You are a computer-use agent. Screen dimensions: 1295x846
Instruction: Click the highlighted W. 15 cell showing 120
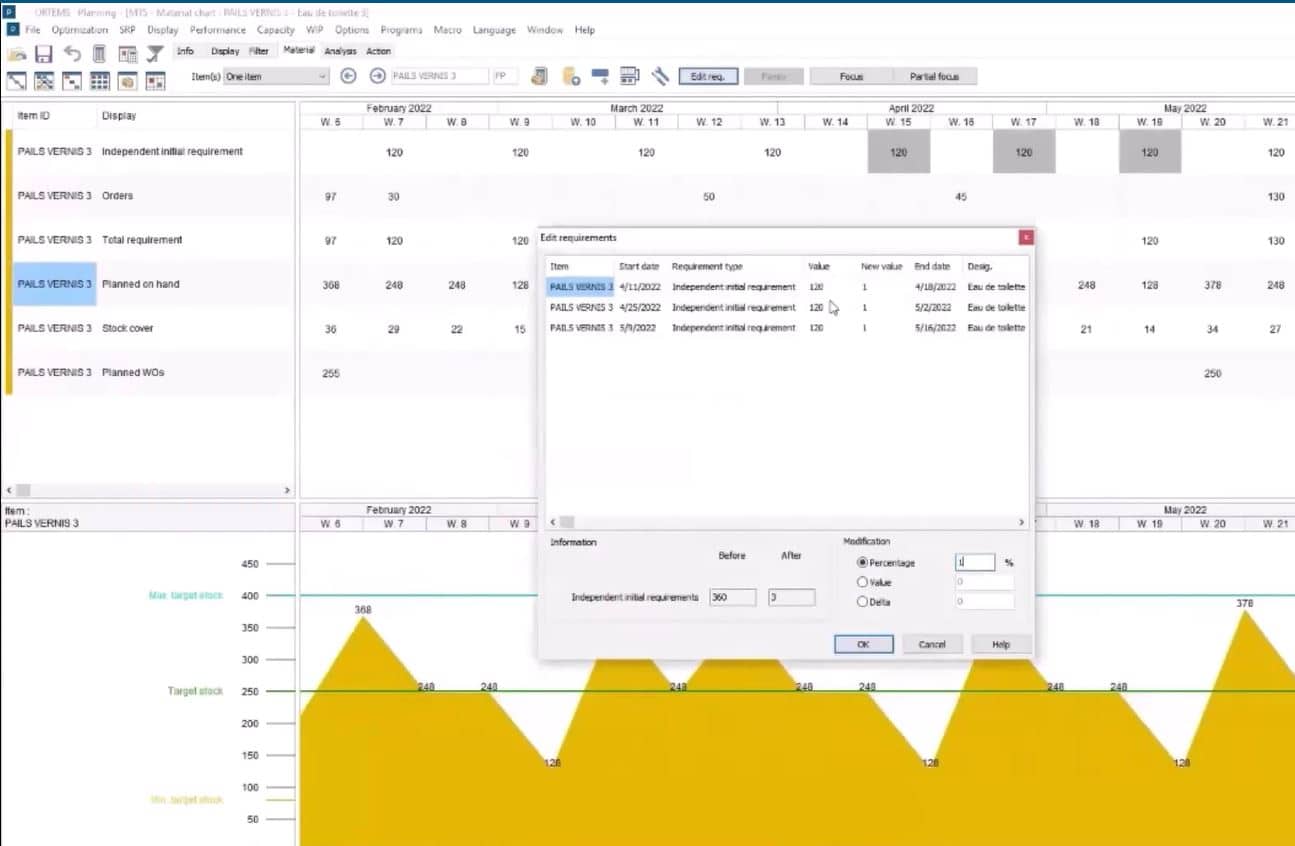tap(898, 152)
